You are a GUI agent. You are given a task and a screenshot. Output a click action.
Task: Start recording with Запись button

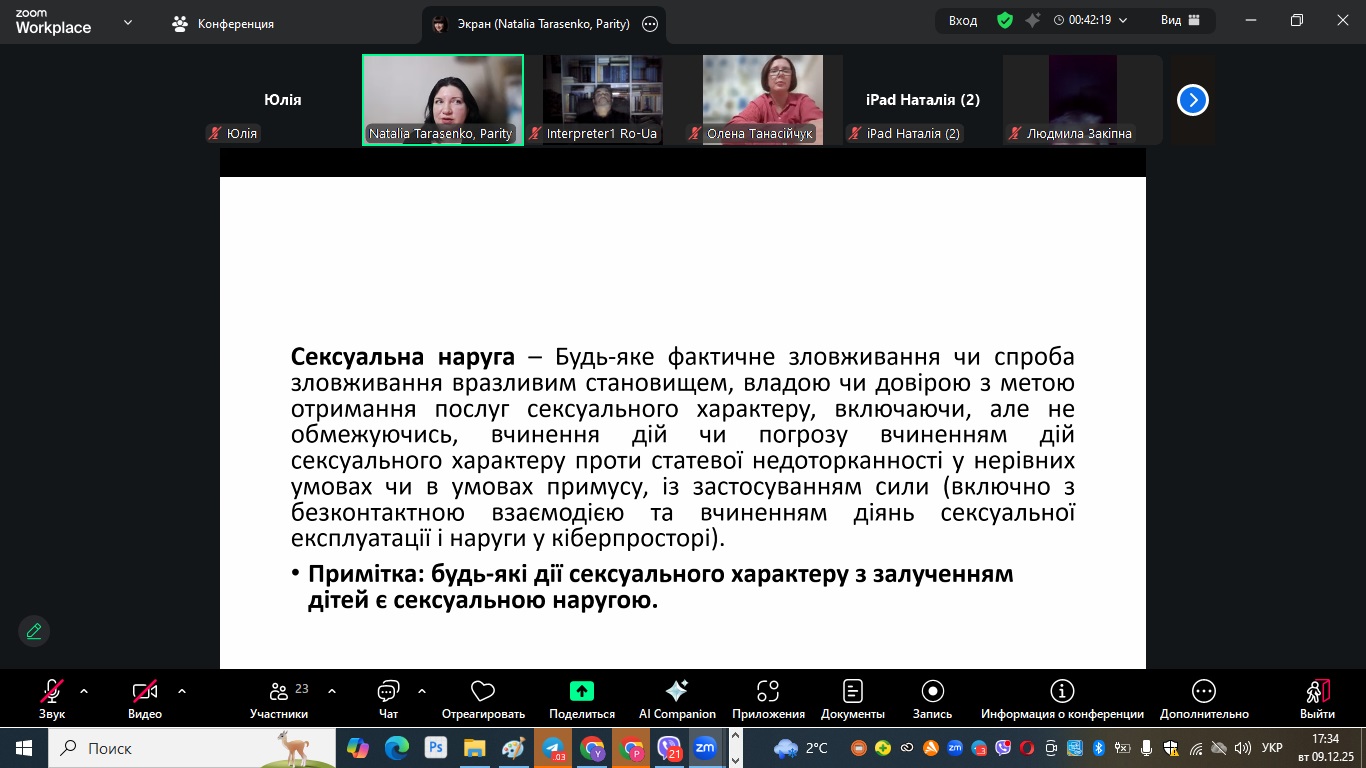coord(932,691)
